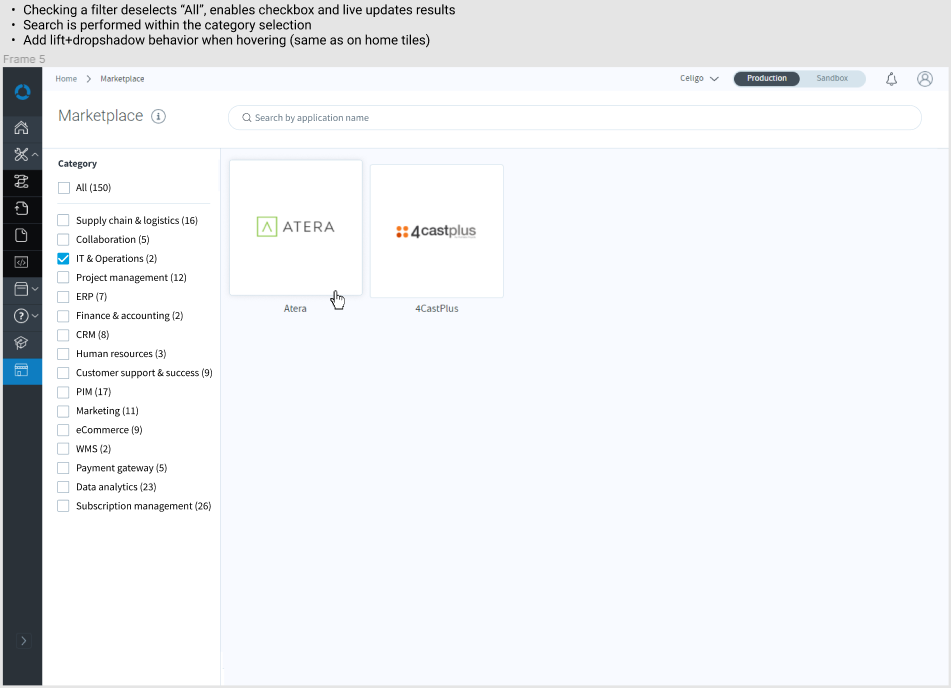Click the info icon beside Marketplace title
The image size is (951, 688).
tap(158, 116)
